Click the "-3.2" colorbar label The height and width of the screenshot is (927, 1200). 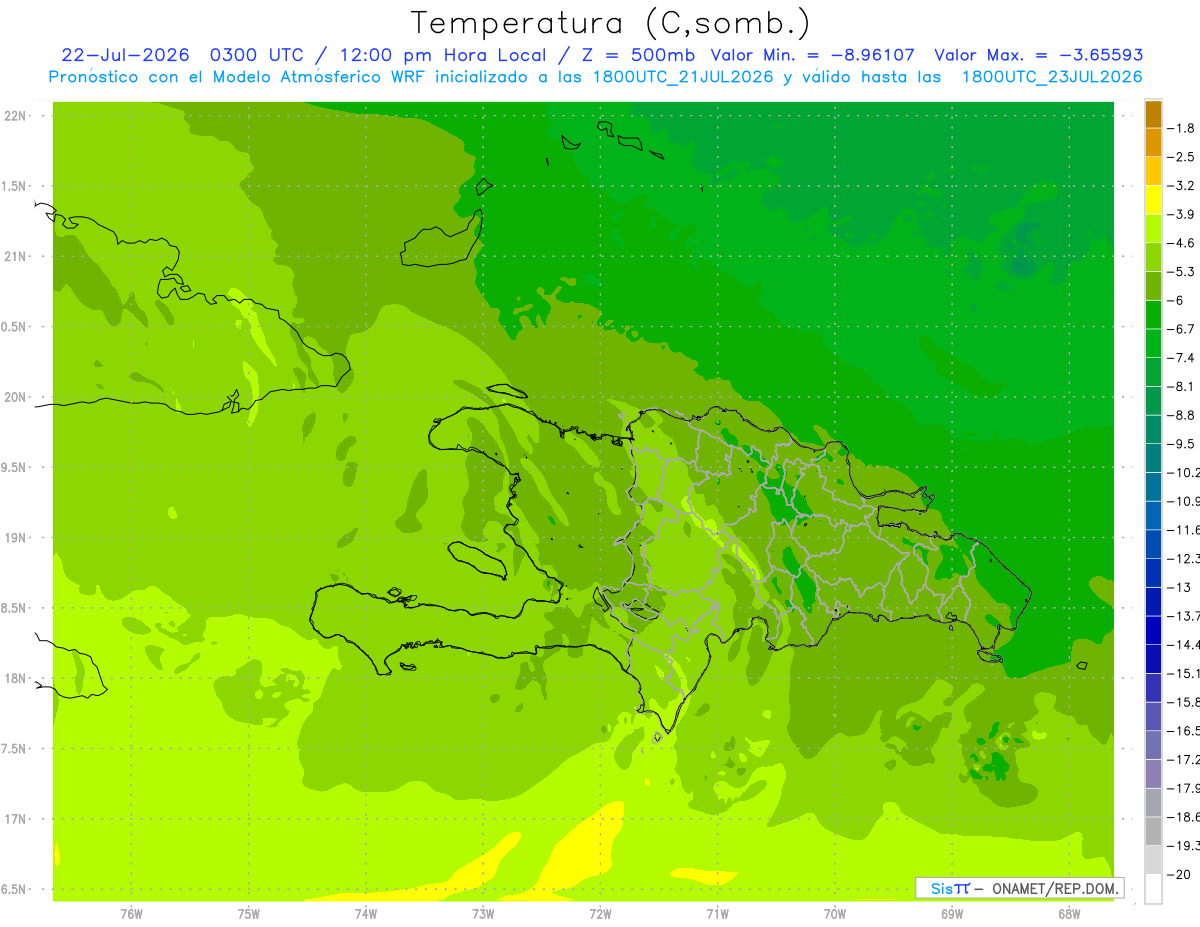(1182, 186)
